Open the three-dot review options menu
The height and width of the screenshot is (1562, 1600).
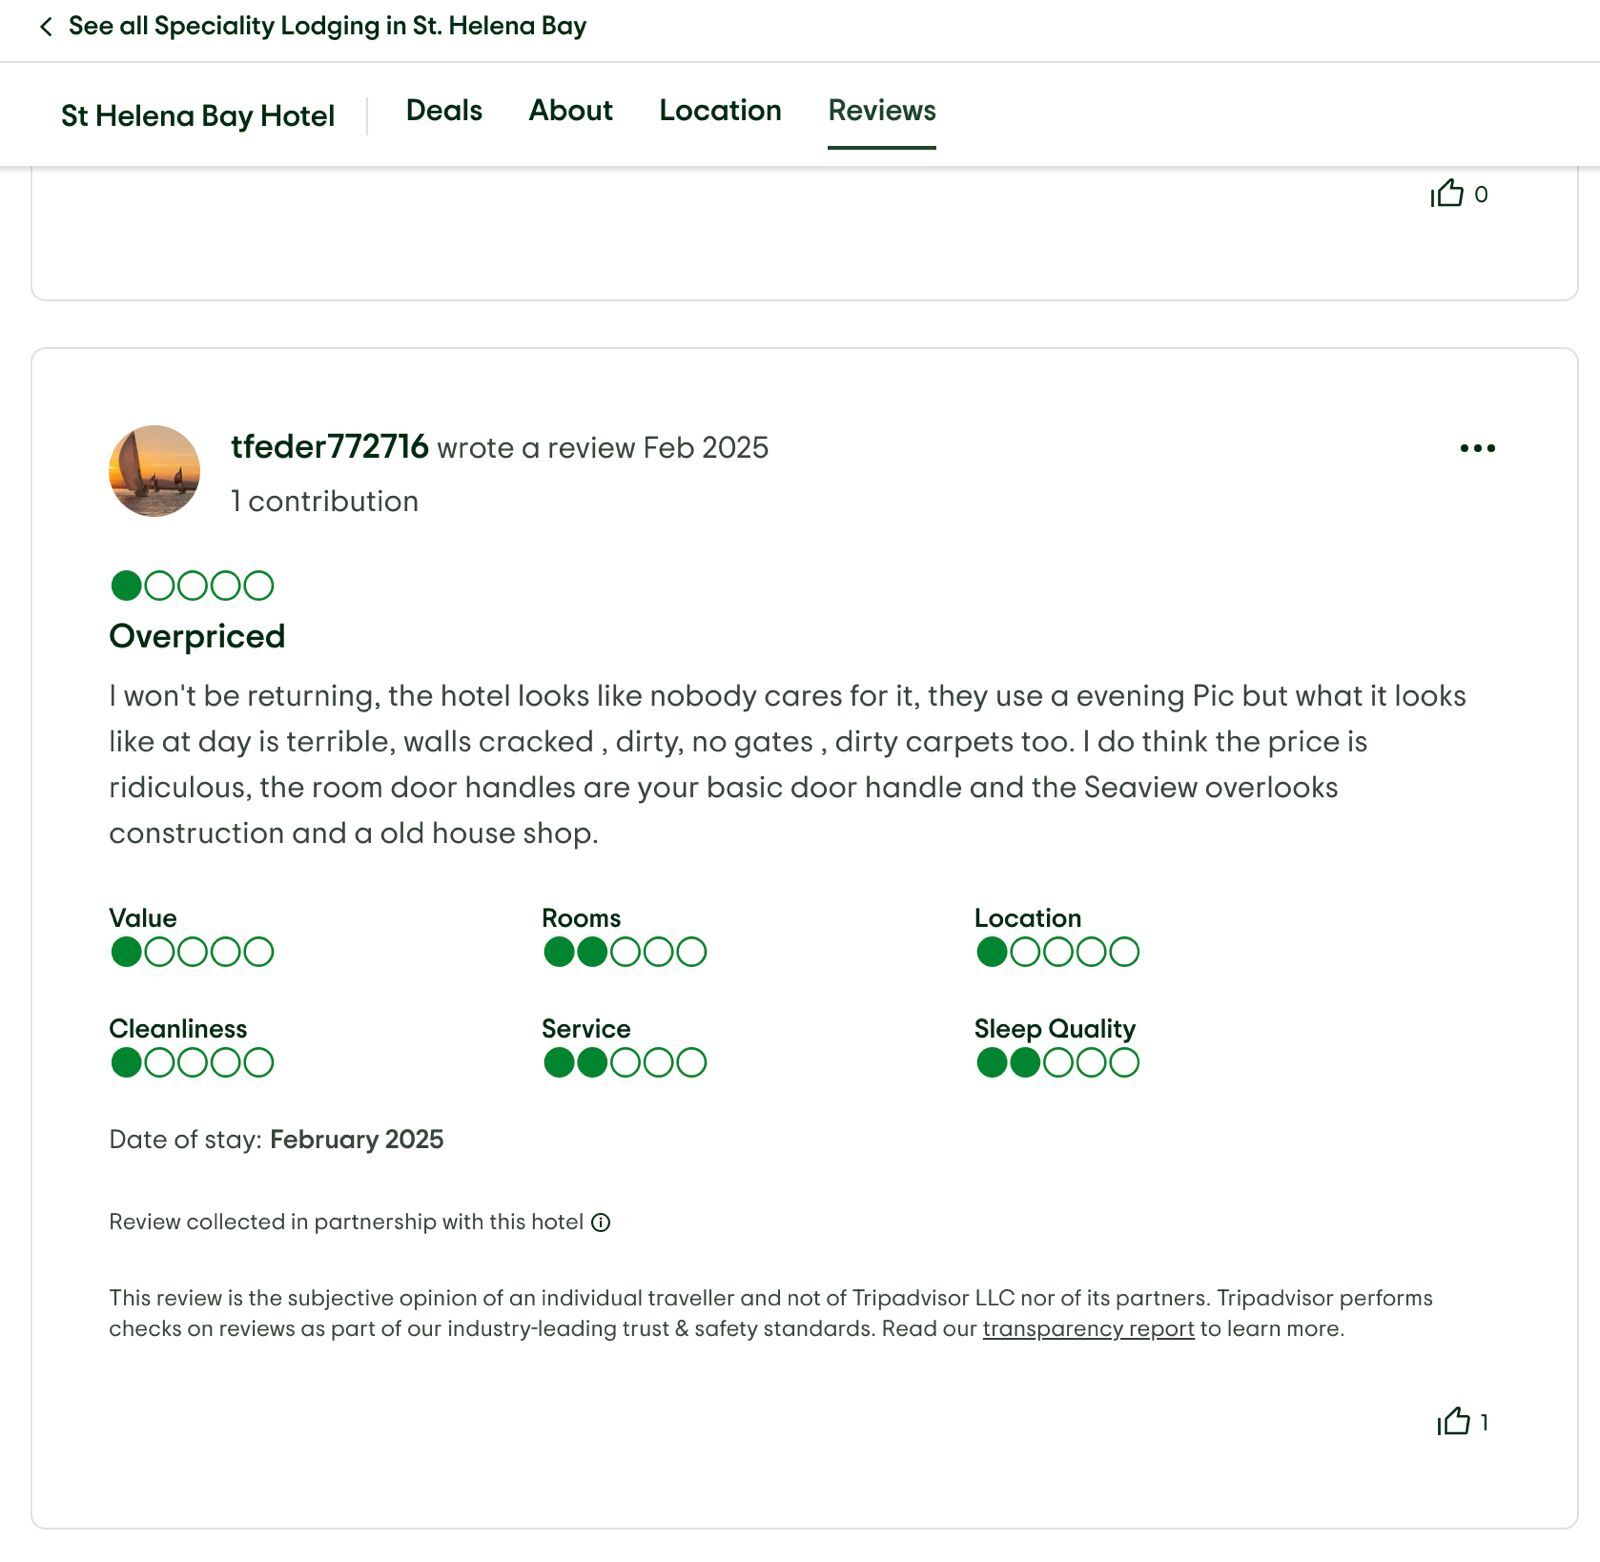click(x=1477, y=448)
